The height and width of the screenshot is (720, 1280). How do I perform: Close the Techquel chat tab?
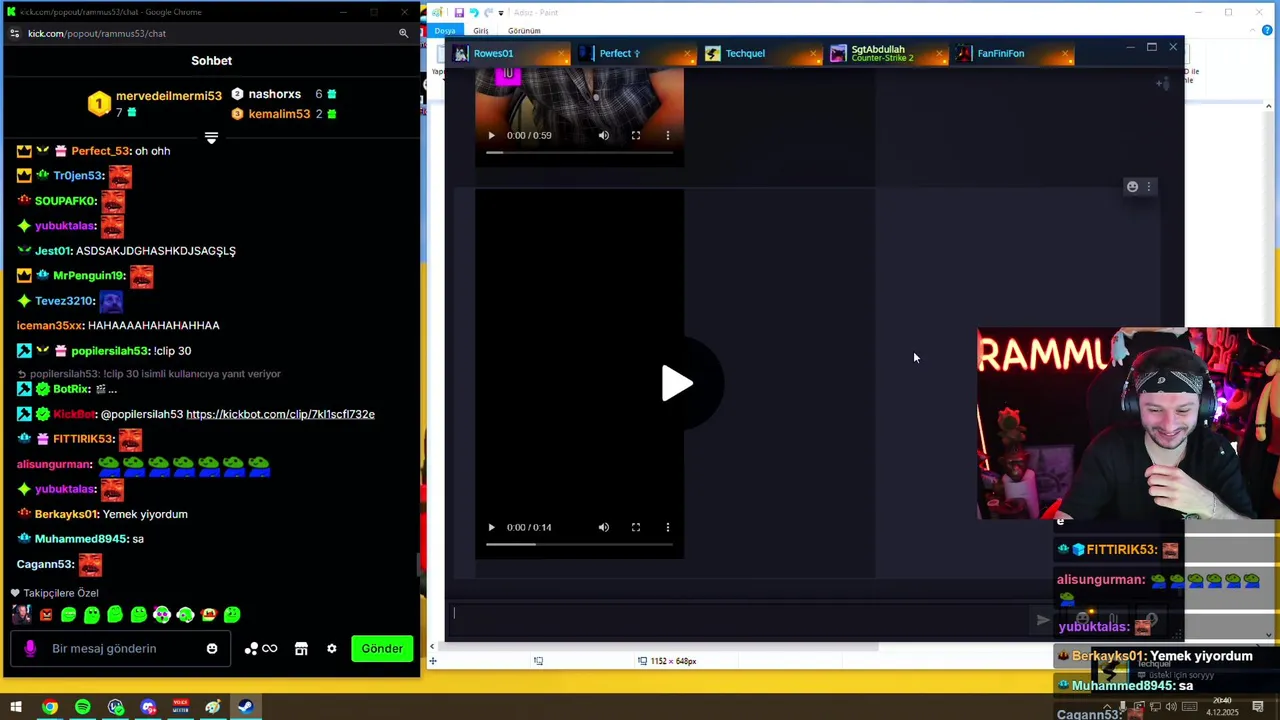(813, 54)
